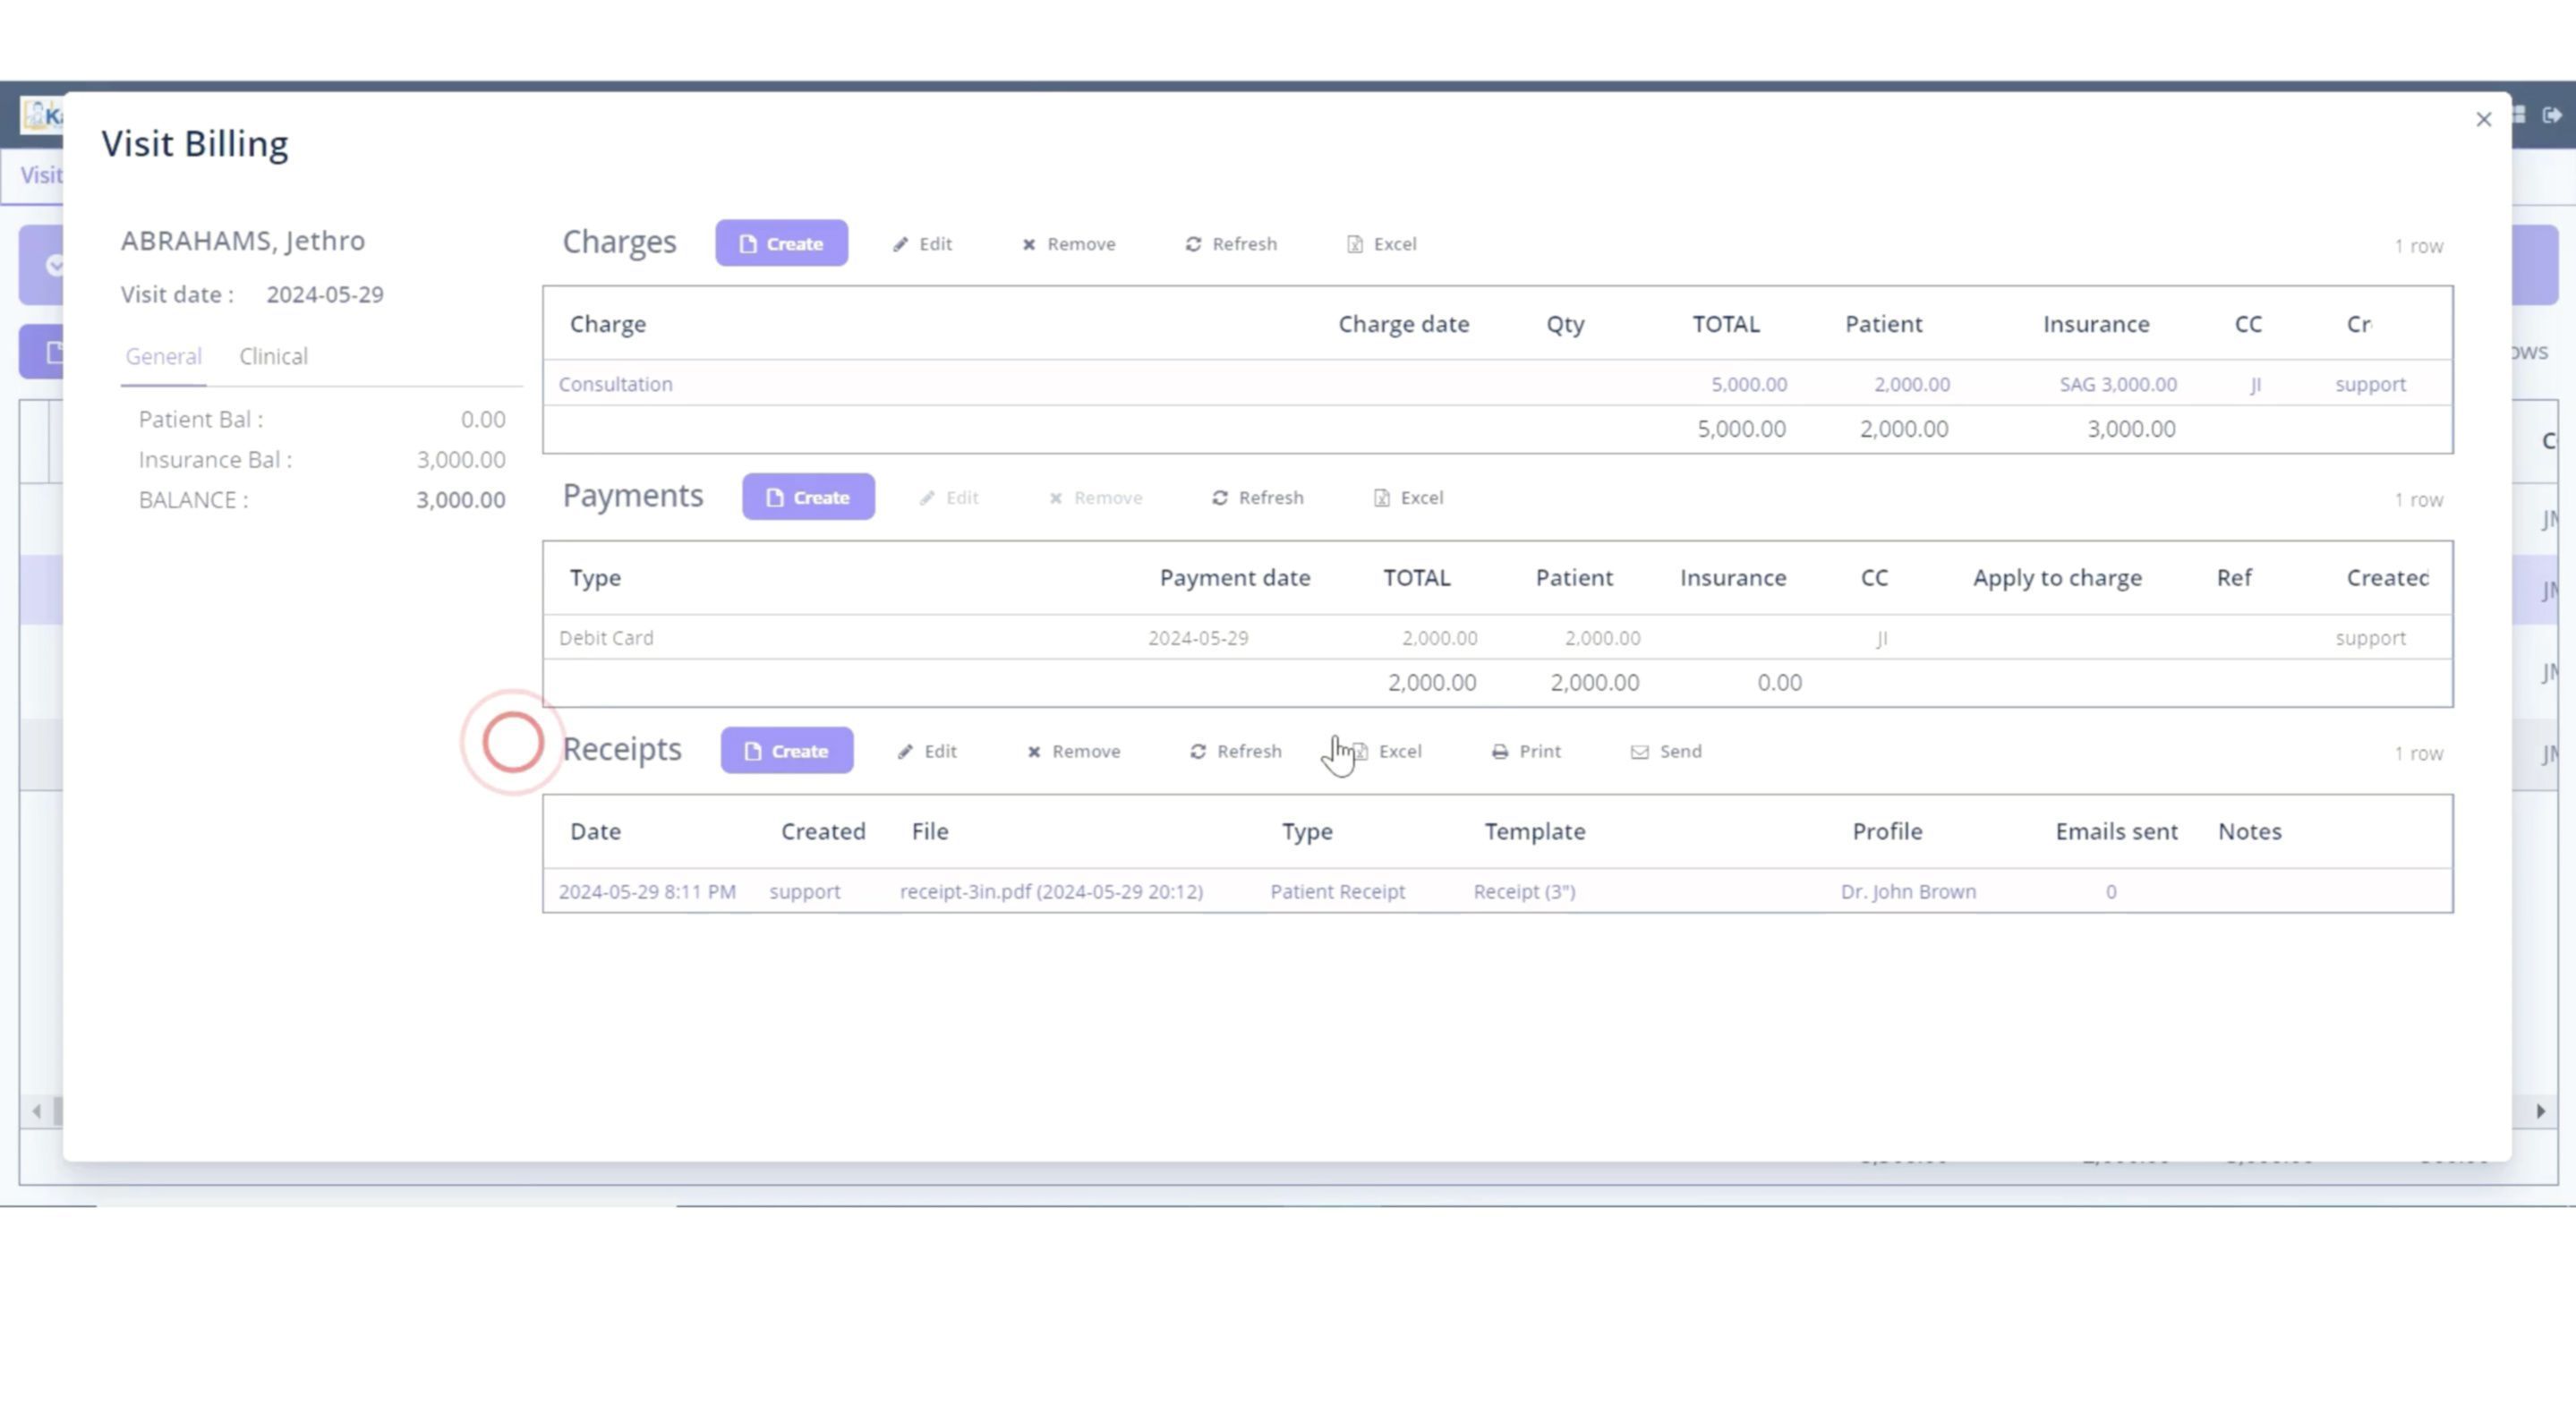This screenshot has height=1421, width=2576.
Task: Edit the selected charge
Action: click(x=922, y=244)
